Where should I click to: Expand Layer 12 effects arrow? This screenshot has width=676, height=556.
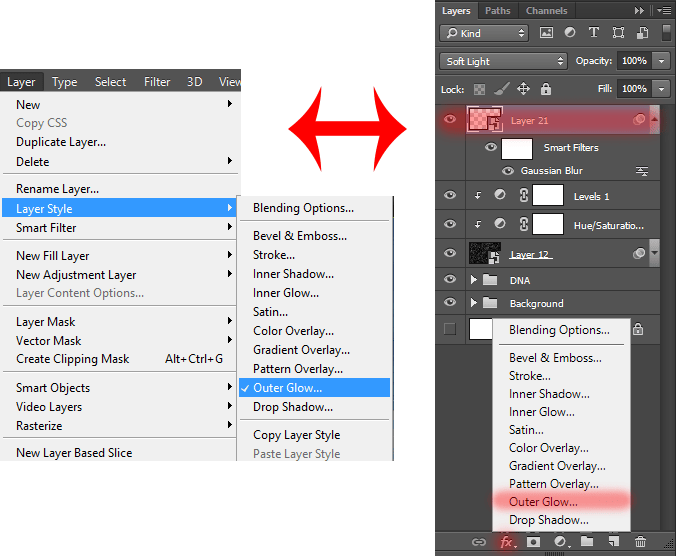tap(654, 253)
